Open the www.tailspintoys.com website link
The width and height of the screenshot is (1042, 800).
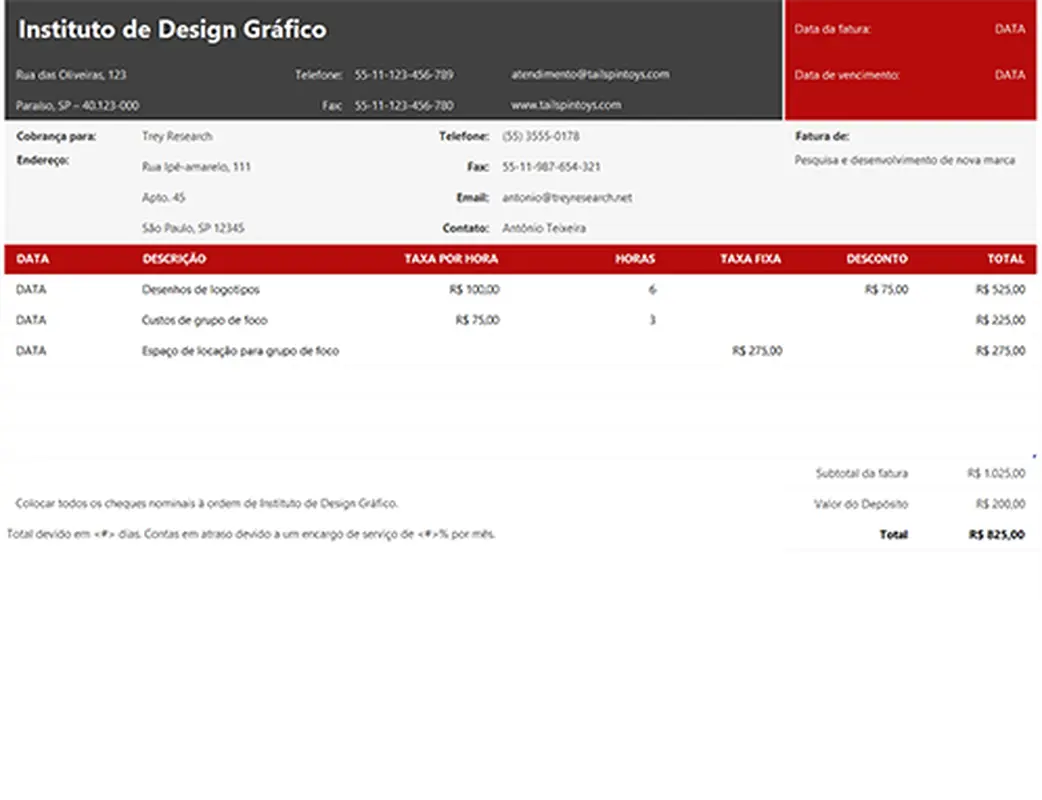(565, 105)
